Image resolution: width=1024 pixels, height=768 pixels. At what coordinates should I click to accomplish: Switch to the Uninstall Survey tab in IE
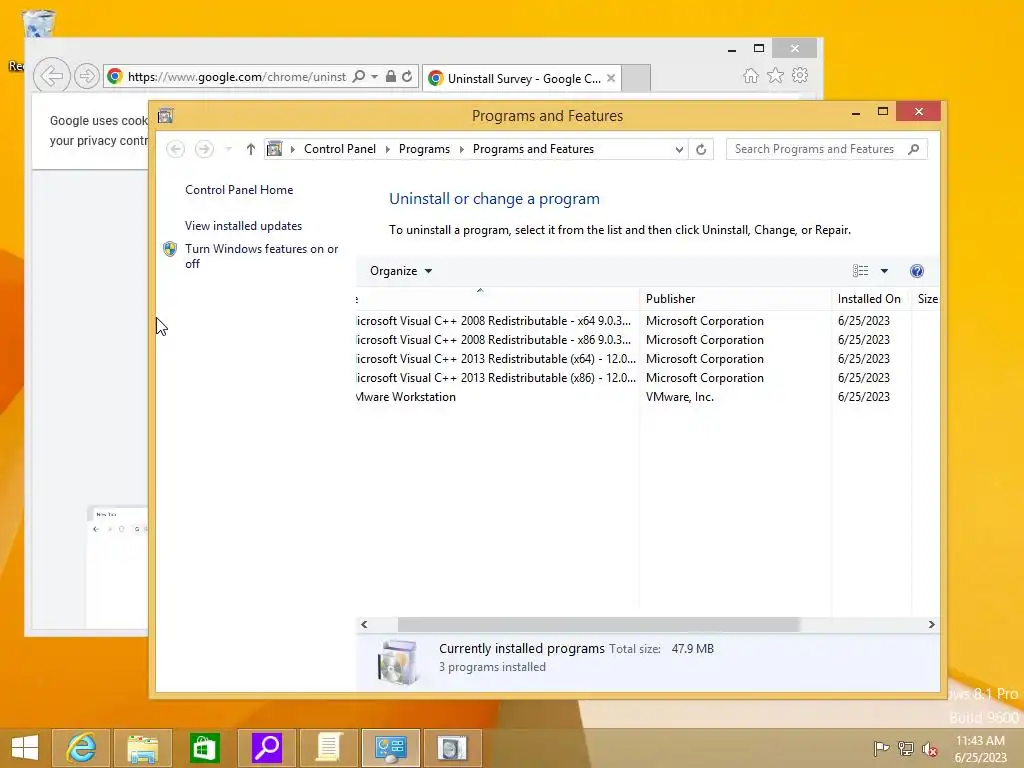pyautogui.click(x=522, y=78)
